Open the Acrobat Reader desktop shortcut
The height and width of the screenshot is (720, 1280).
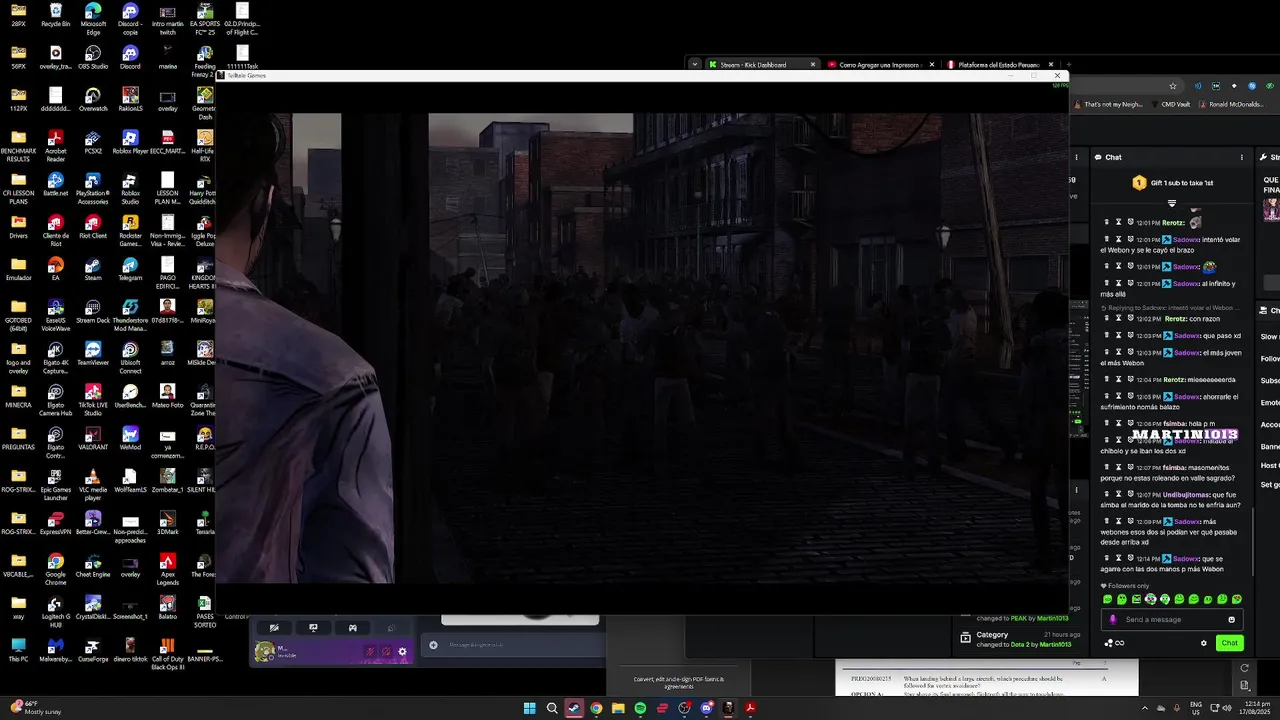click(x=56, y=146)
